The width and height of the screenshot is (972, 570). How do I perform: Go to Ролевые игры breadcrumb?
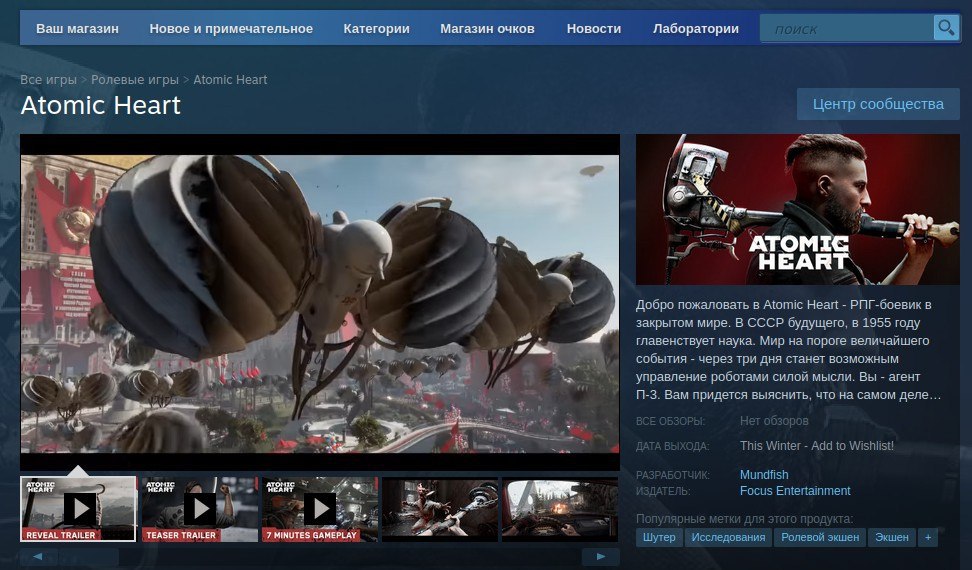[135, 79]
